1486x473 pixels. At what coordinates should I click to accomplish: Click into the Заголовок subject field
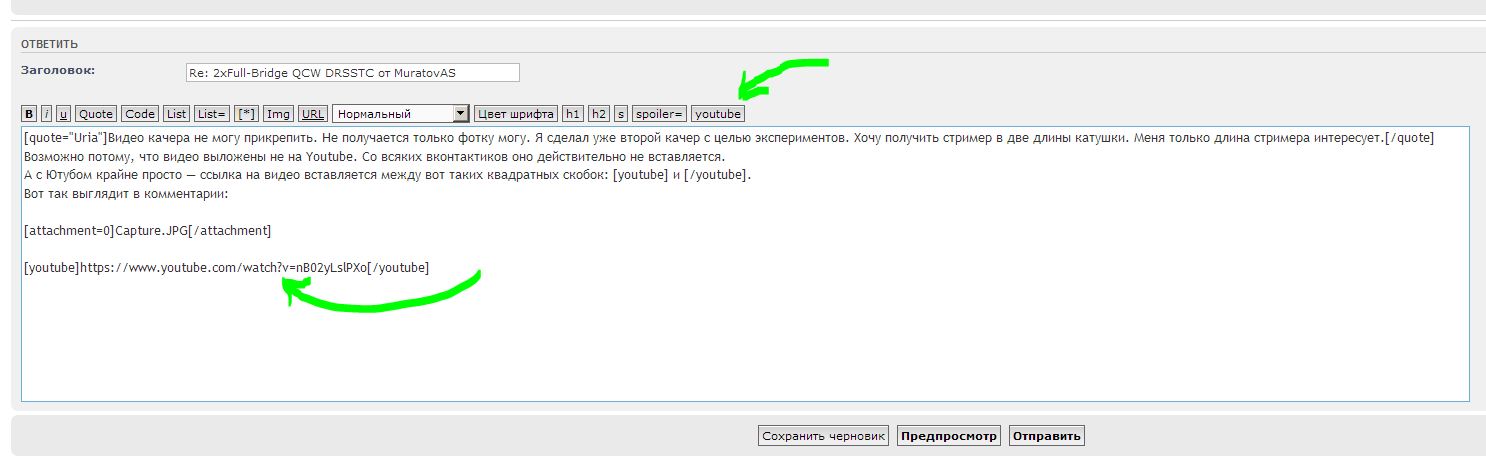click(x=351, y=73)
